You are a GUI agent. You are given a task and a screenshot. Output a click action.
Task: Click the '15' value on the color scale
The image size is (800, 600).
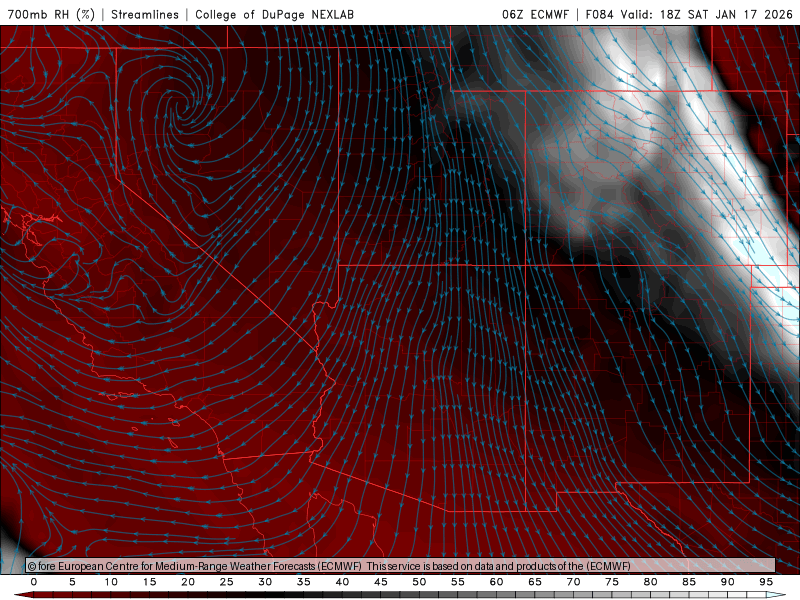(149, 582)
